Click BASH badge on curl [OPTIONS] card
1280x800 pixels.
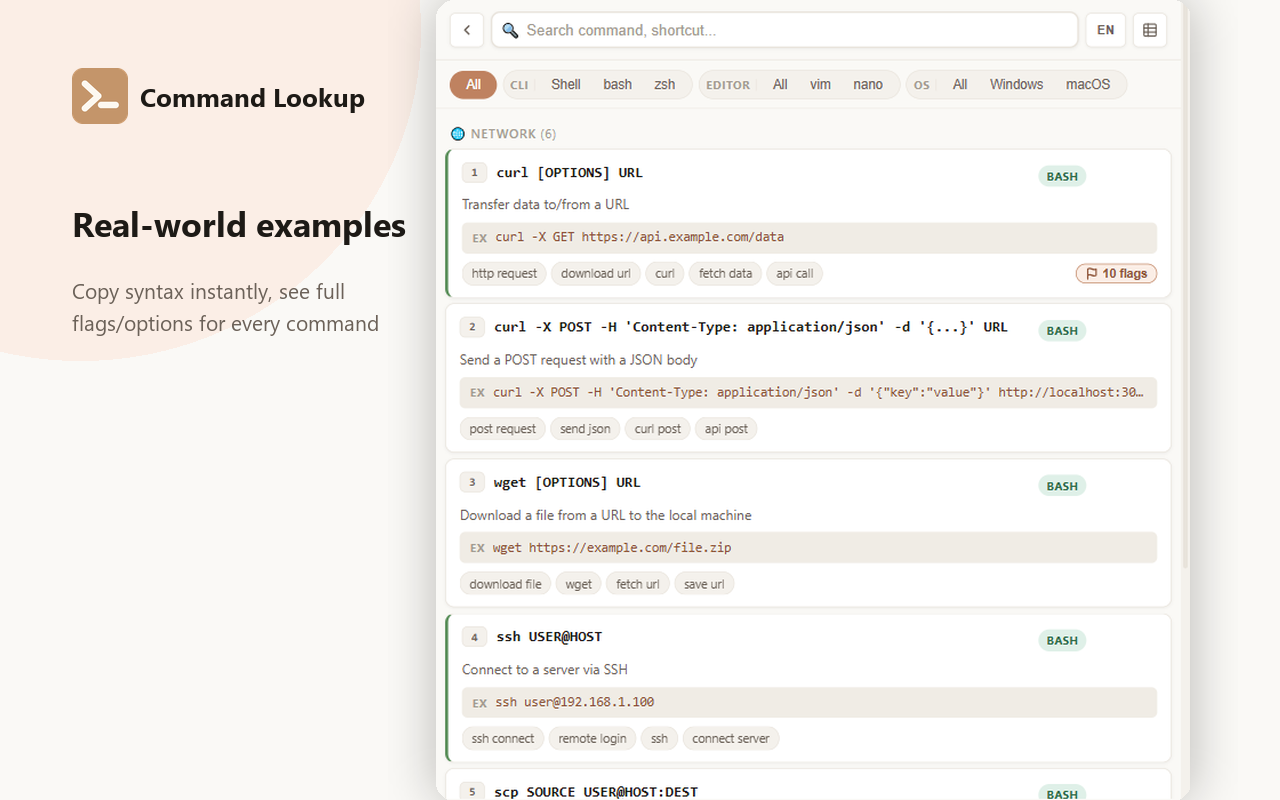(x=1062, y=177)
